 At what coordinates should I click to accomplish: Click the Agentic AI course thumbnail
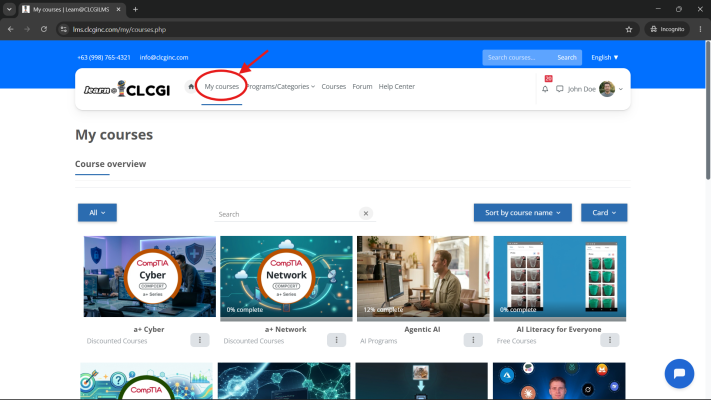click(423, 276)
